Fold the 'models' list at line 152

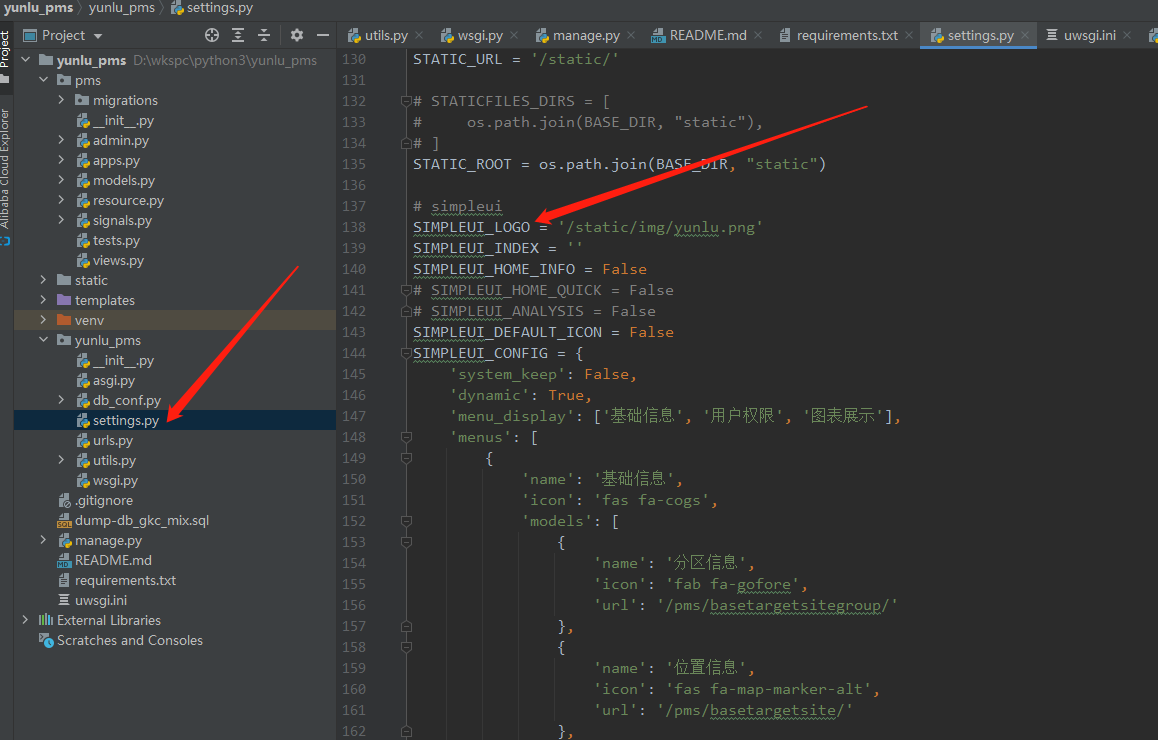tap(406, 521)
